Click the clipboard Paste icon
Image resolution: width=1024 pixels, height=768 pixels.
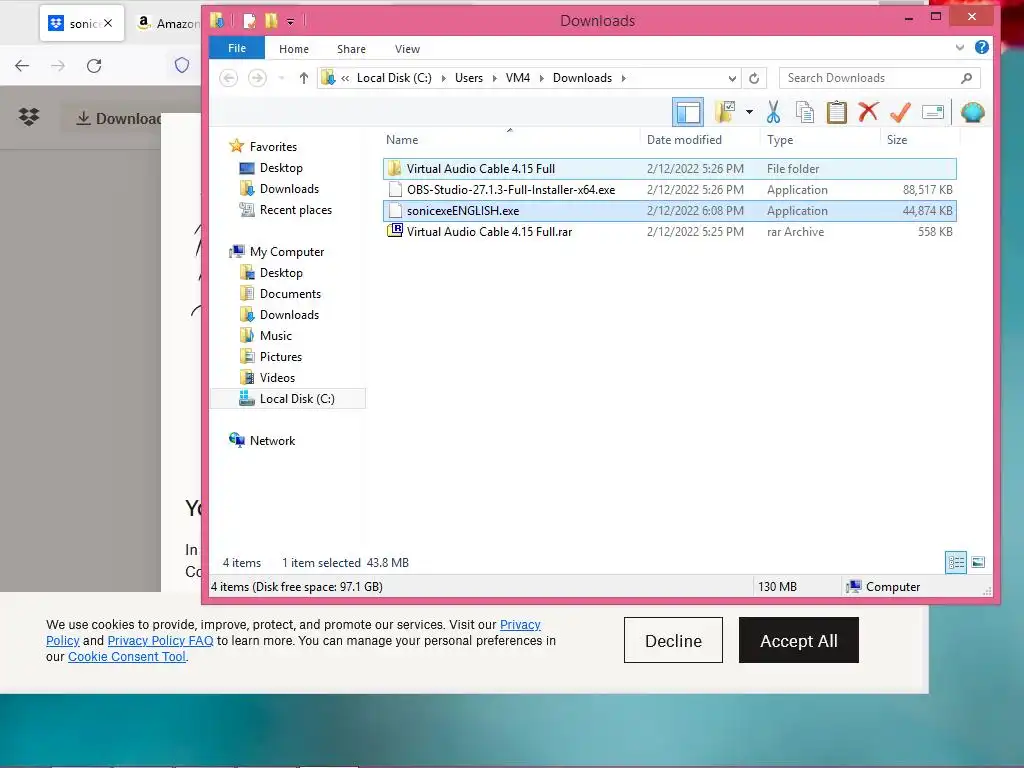click(x=837, y=112)
